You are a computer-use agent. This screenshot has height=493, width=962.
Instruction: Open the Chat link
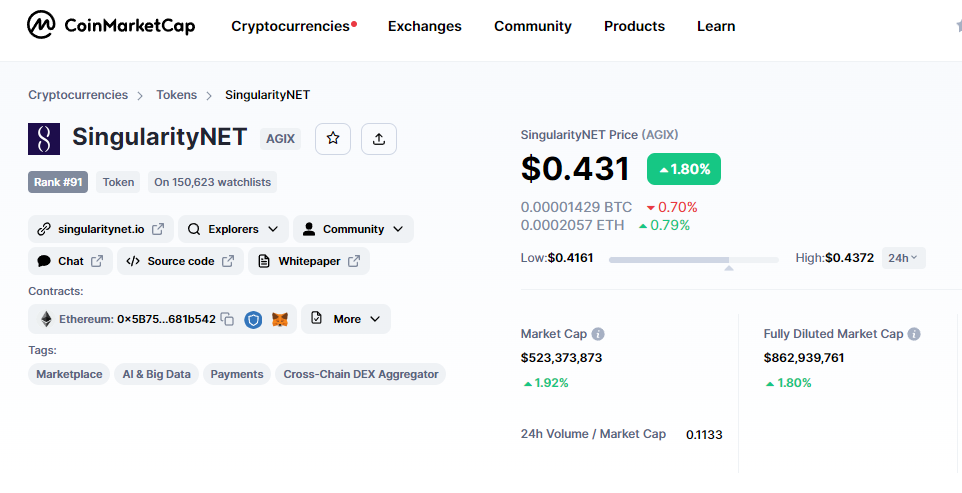[x=71, y=261]
